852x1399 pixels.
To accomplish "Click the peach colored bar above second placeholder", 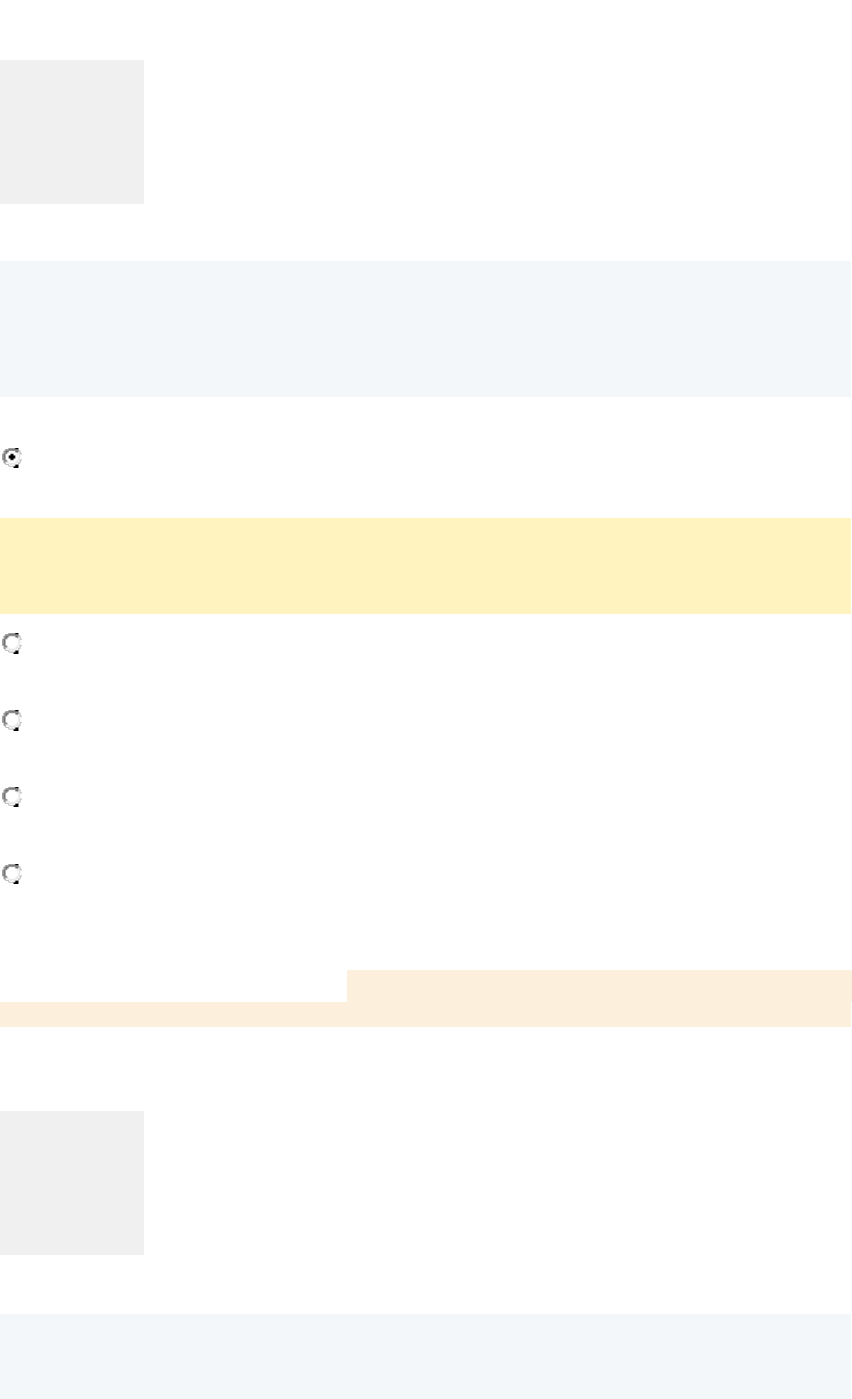I will coord(425,1014).
